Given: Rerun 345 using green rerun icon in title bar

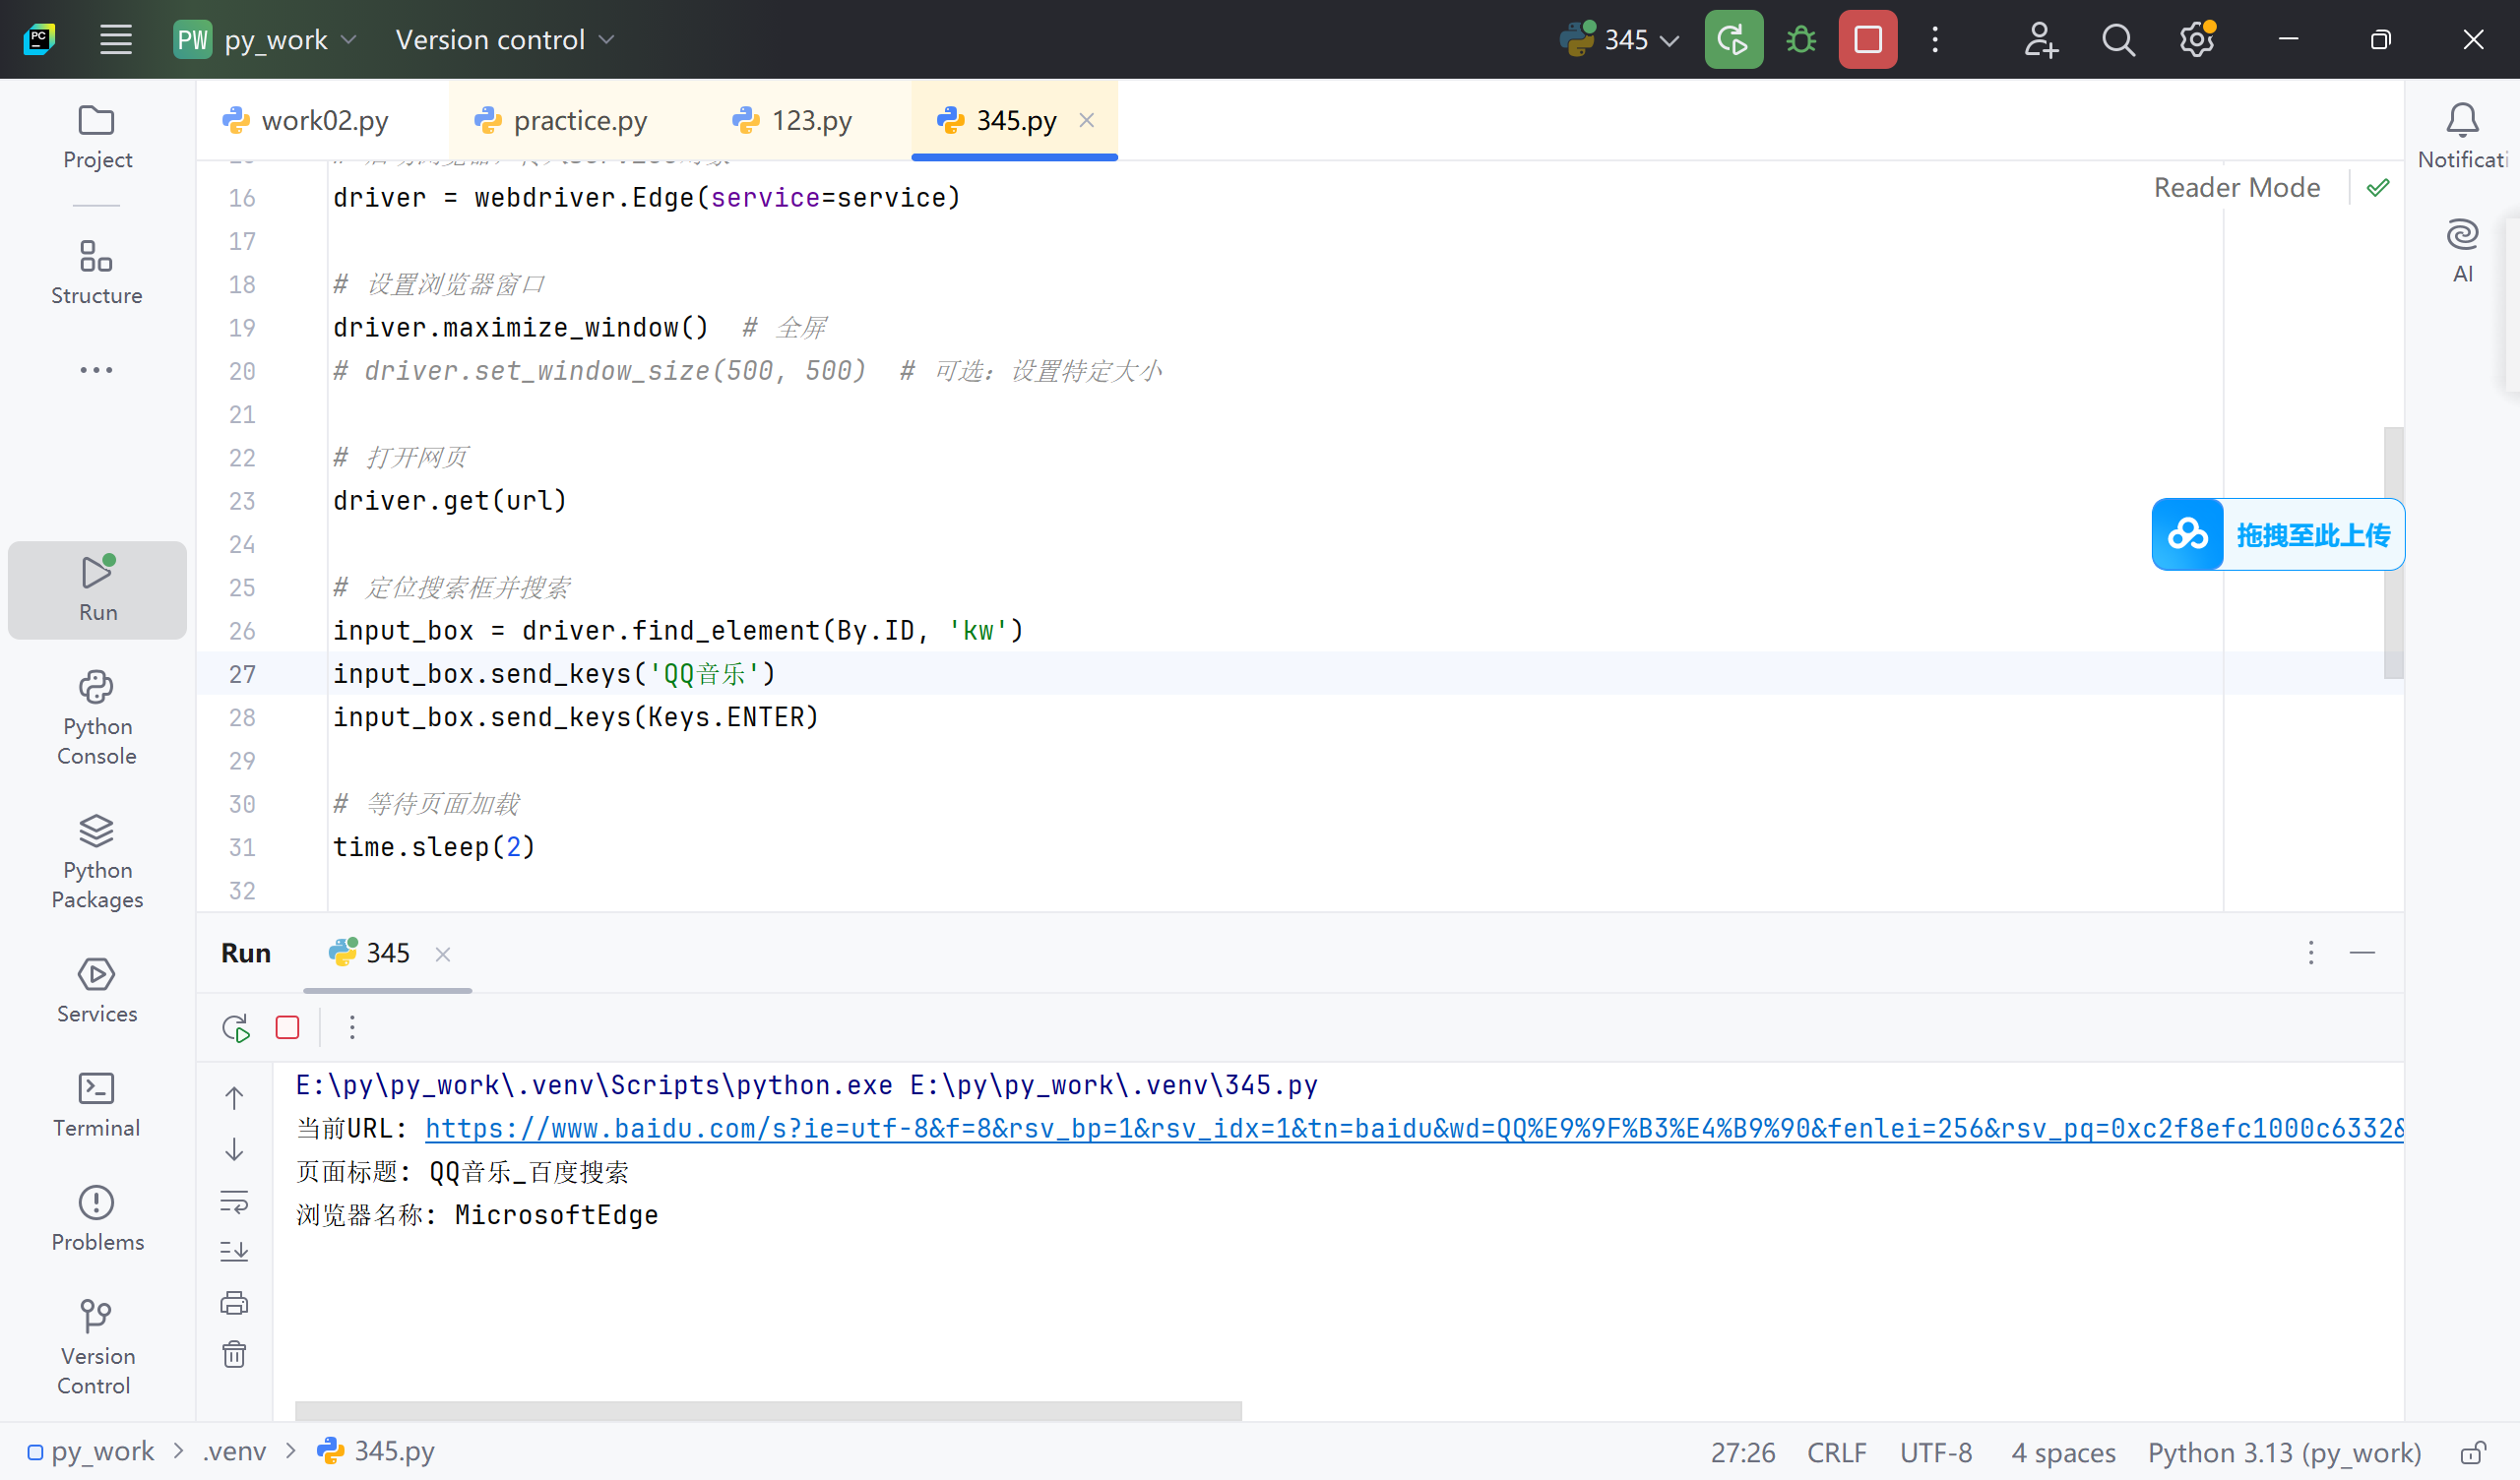Looking at the screenshot, I should [1733, 40].
